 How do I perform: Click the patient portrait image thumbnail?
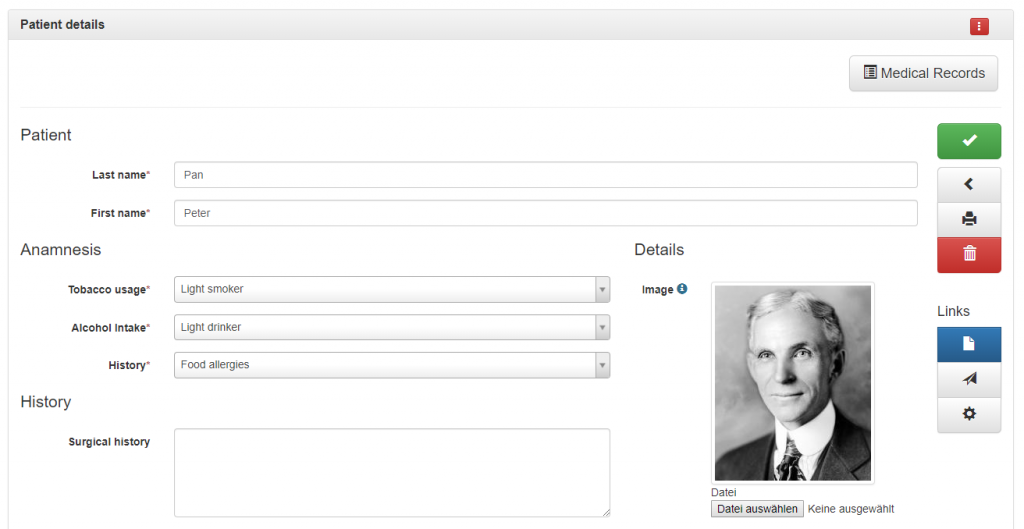[793, 383]
